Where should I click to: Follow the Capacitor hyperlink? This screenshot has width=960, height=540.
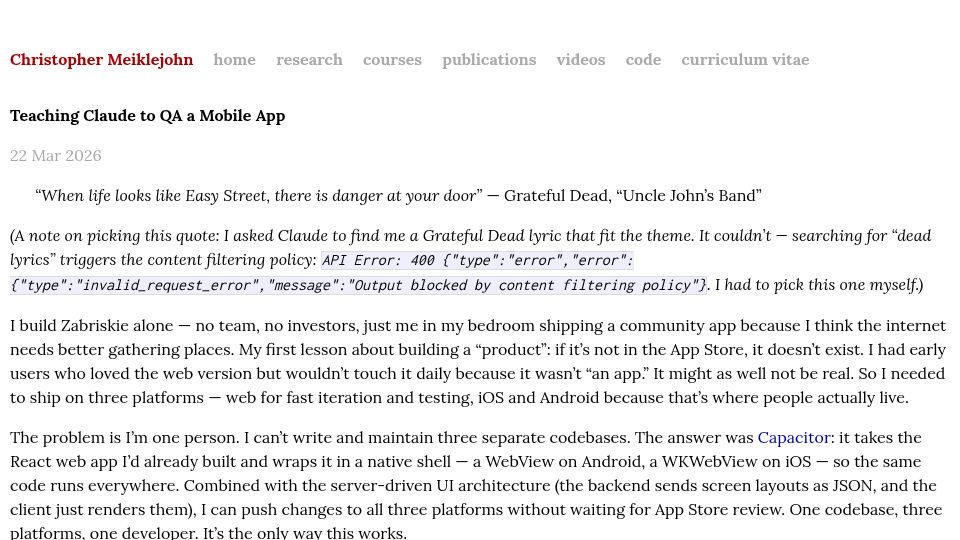794,438
